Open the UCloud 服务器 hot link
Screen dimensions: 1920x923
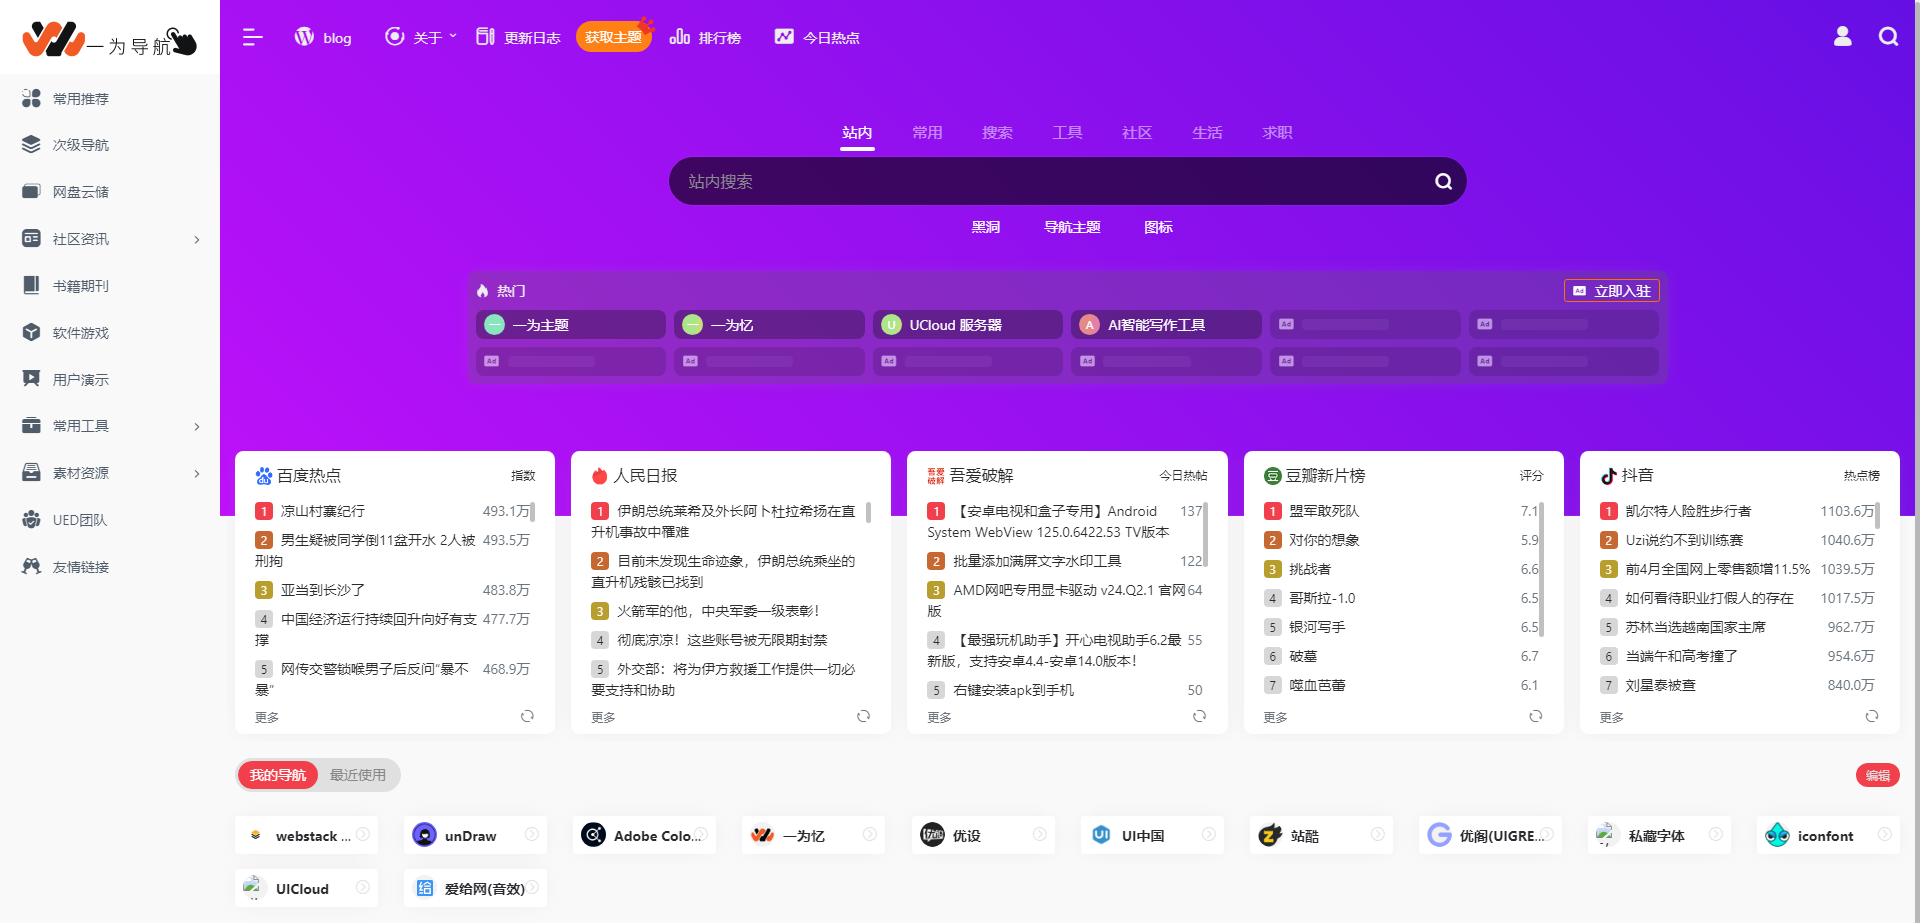click(967, 325)
